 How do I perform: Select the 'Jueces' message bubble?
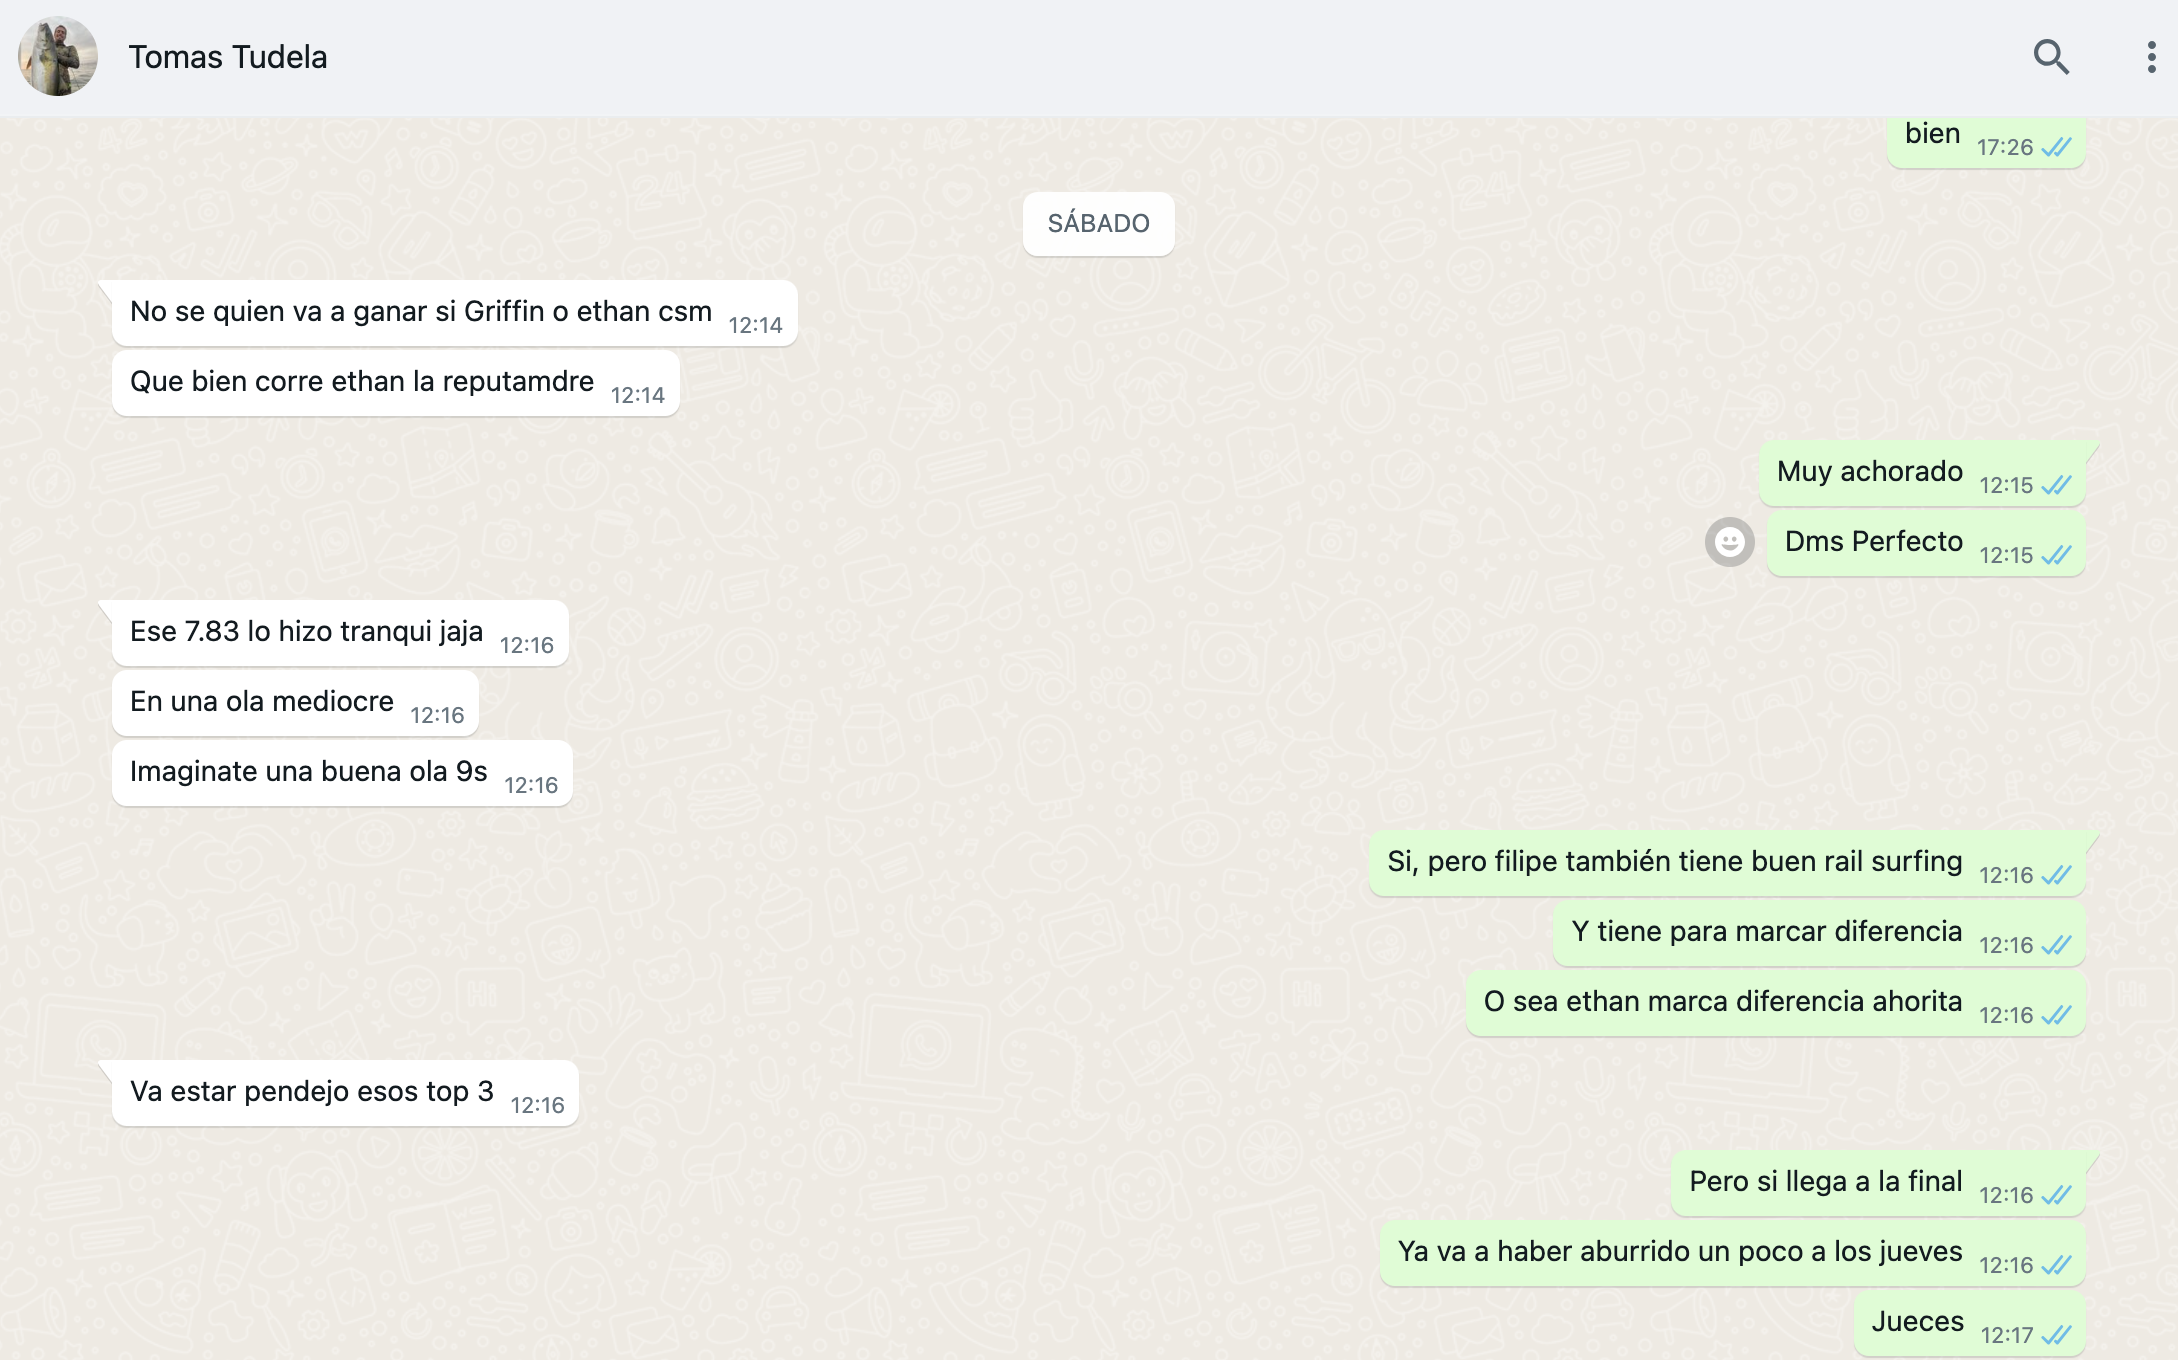(x=1970, y=1323)
